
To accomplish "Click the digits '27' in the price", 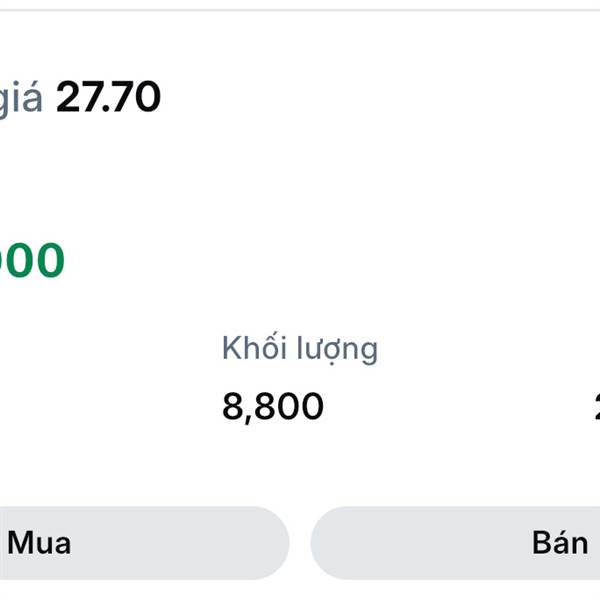I will coord(75,98).
